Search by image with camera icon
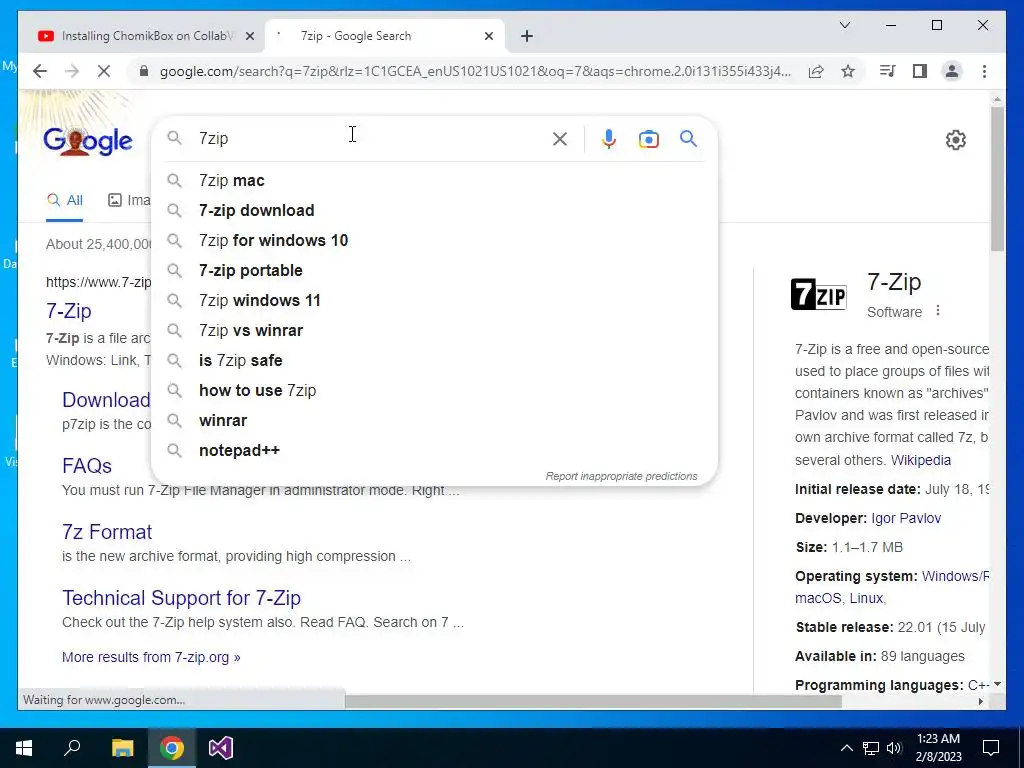1024x768 pixels. [648, 139]
